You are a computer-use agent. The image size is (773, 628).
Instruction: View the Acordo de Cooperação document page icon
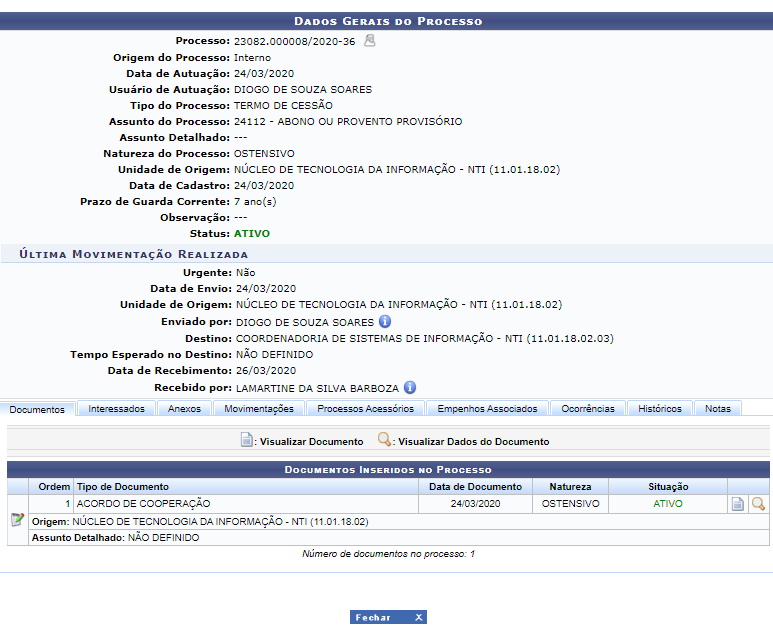tap(738, 504)
